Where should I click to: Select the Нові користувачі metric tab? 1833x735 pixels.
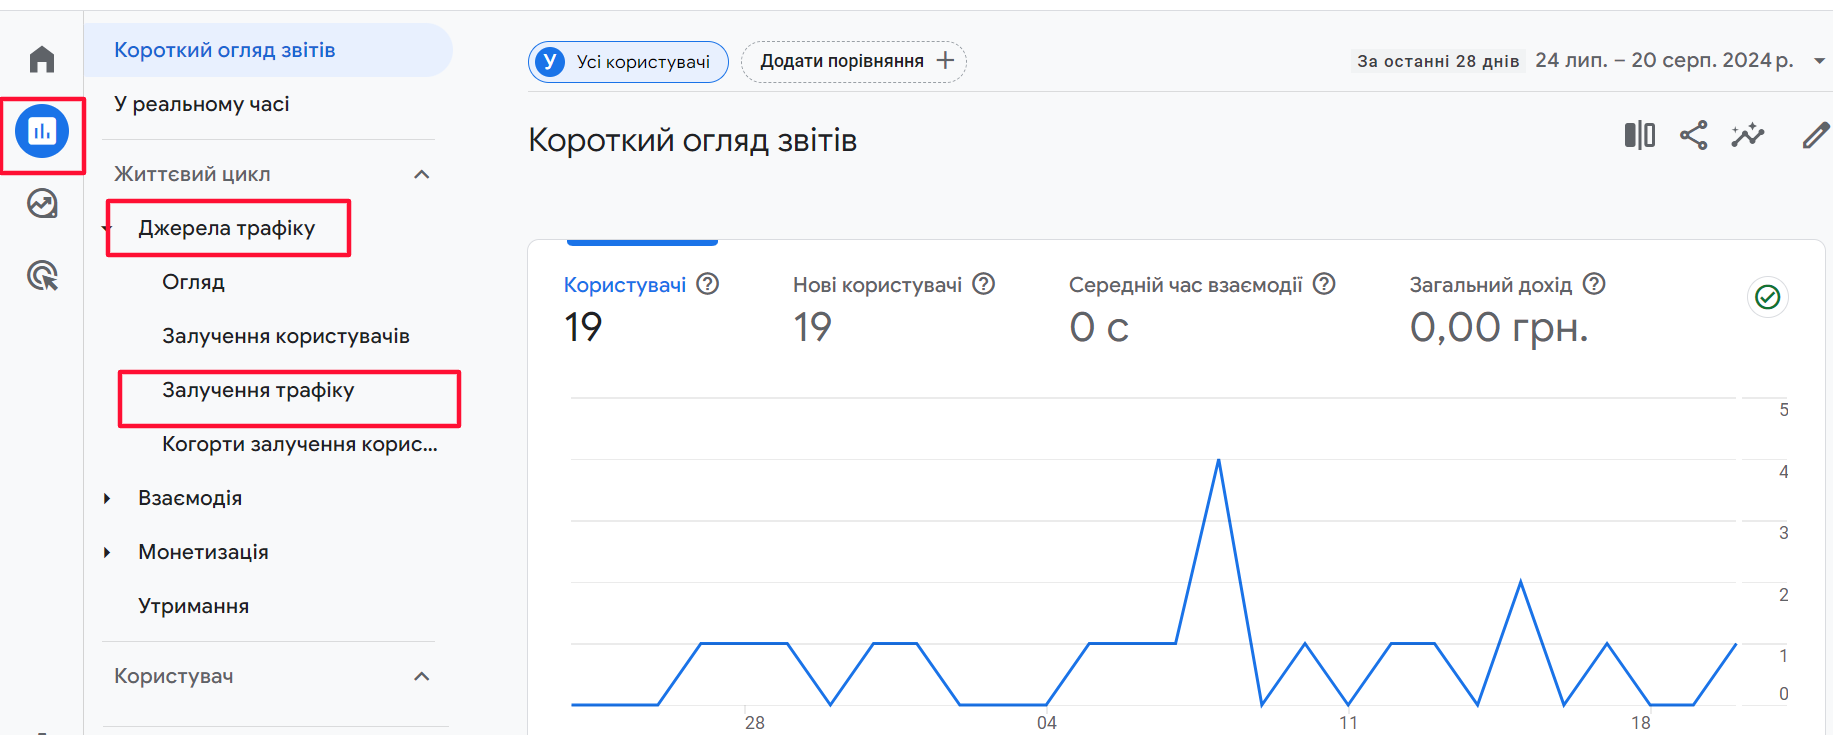tap(894, 310)
